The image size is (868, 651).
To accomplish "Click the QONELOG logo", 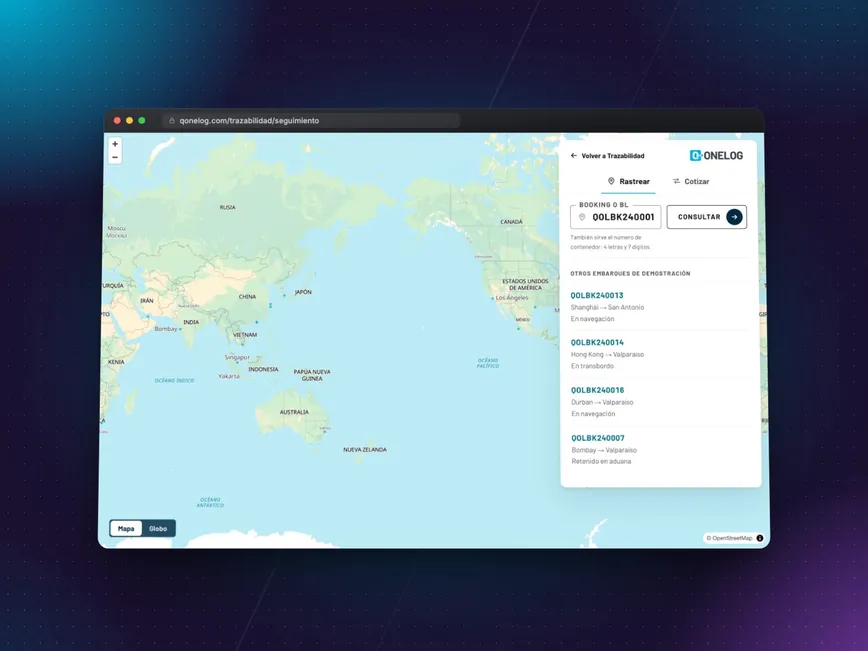I will point(716,156).
